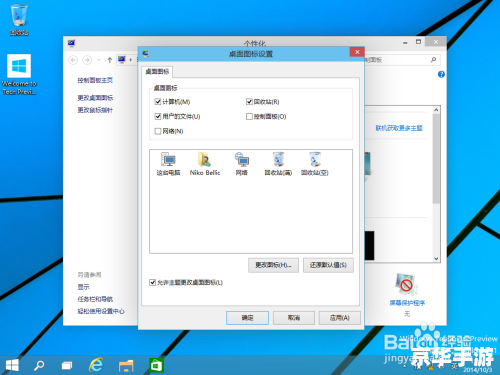Close the Desktop Icon Settings dialog
Viewport: 500px width, 375px height.
[x=357, y=52]
